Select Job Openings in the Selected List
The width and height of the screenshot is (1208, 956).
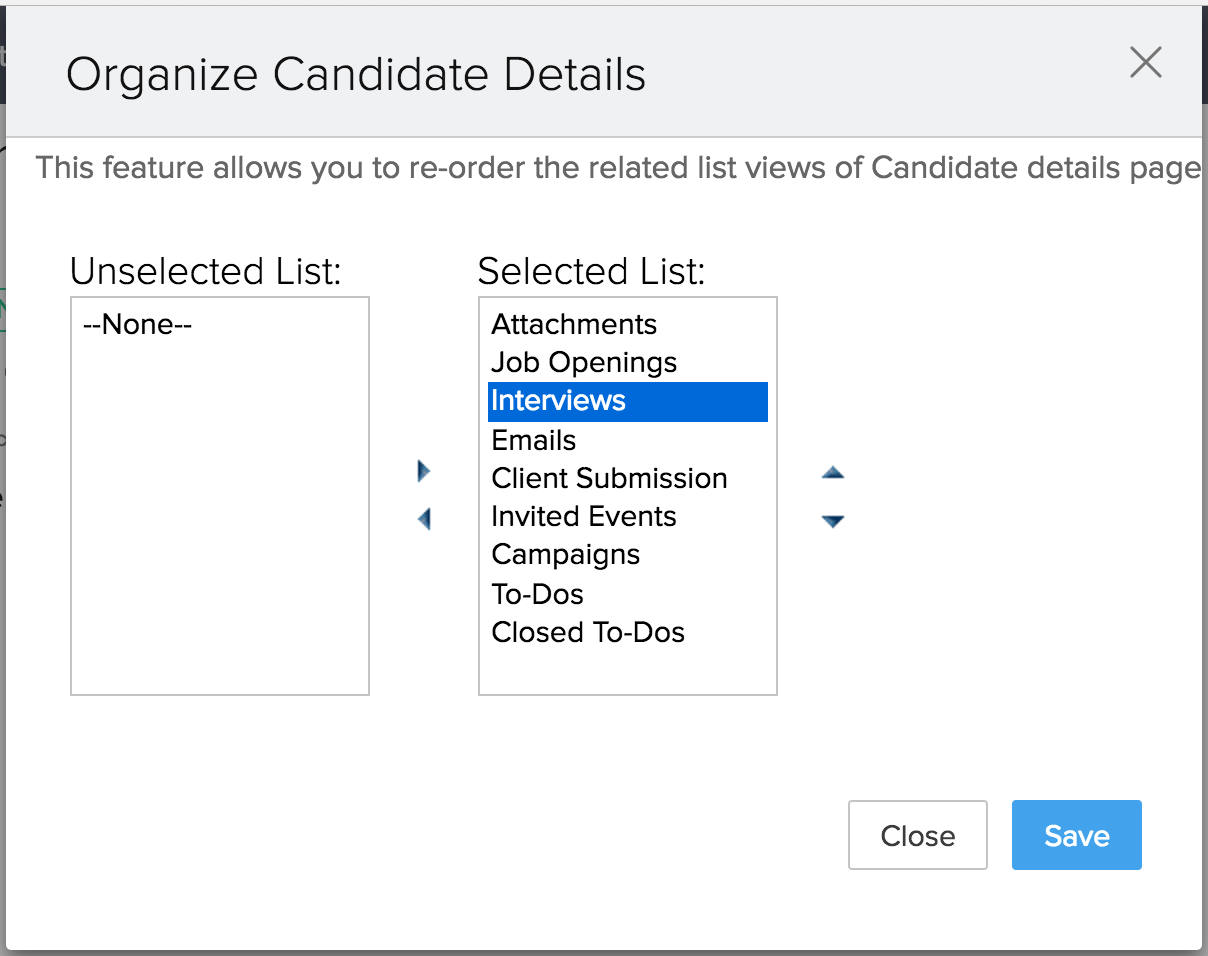628,362
